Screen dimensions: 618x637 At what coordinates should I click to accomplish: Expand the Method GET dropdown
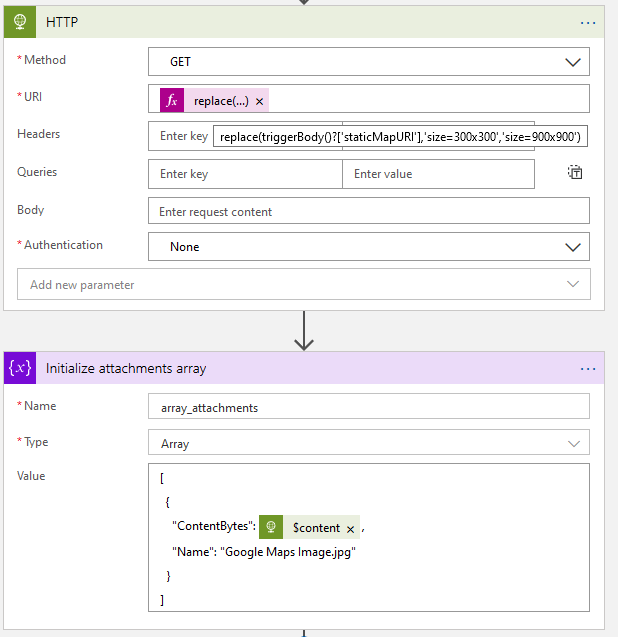tap(573, 62)
